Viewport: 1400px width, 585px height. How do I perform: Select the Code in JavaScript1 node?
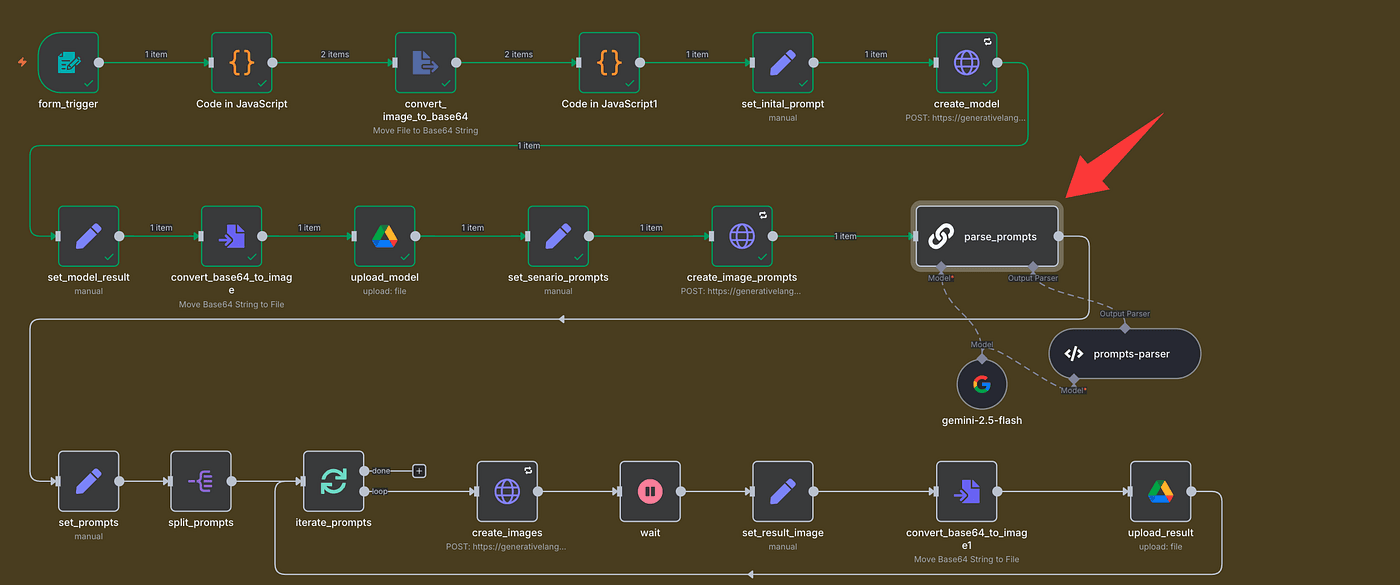609,63
